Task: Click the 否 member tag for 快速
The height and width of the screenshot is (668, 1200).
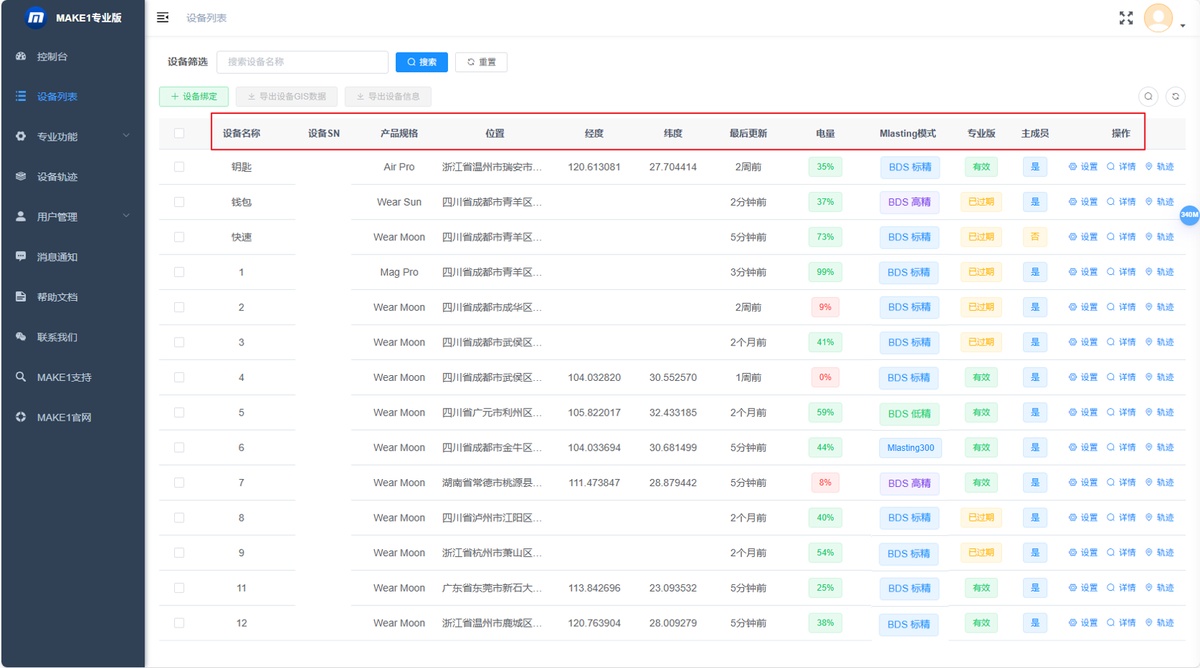Action: pos(1035,237)
